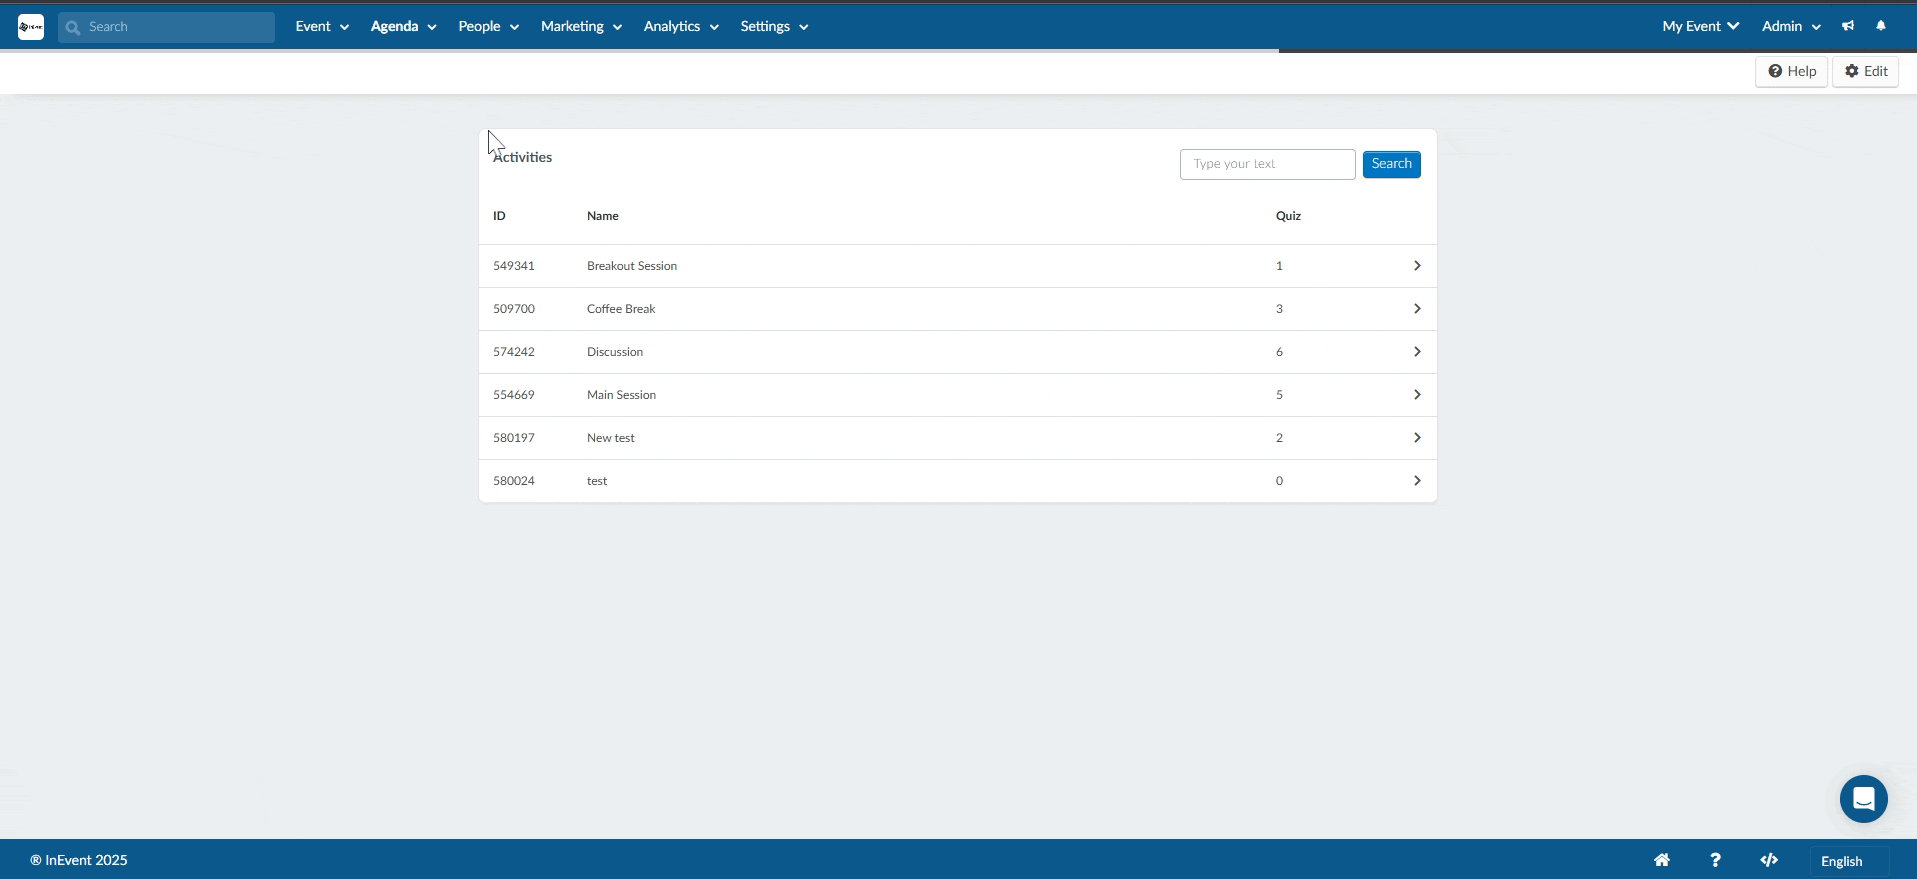
Task: Click quiz count 5 for Main Session
Action: [x=1279, y=395]
